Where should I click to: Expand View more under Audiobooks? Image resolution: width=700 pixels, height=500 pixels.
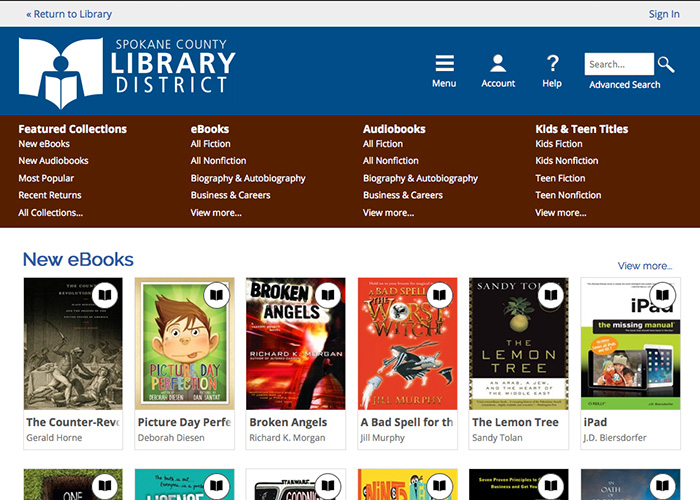(x=388, y=212)
